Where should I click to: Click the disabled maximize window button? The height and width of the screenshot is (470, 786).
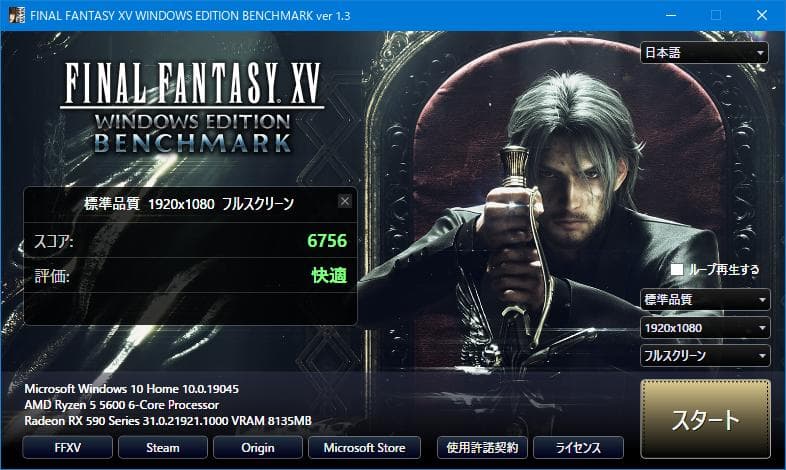(x=716, y=16)
